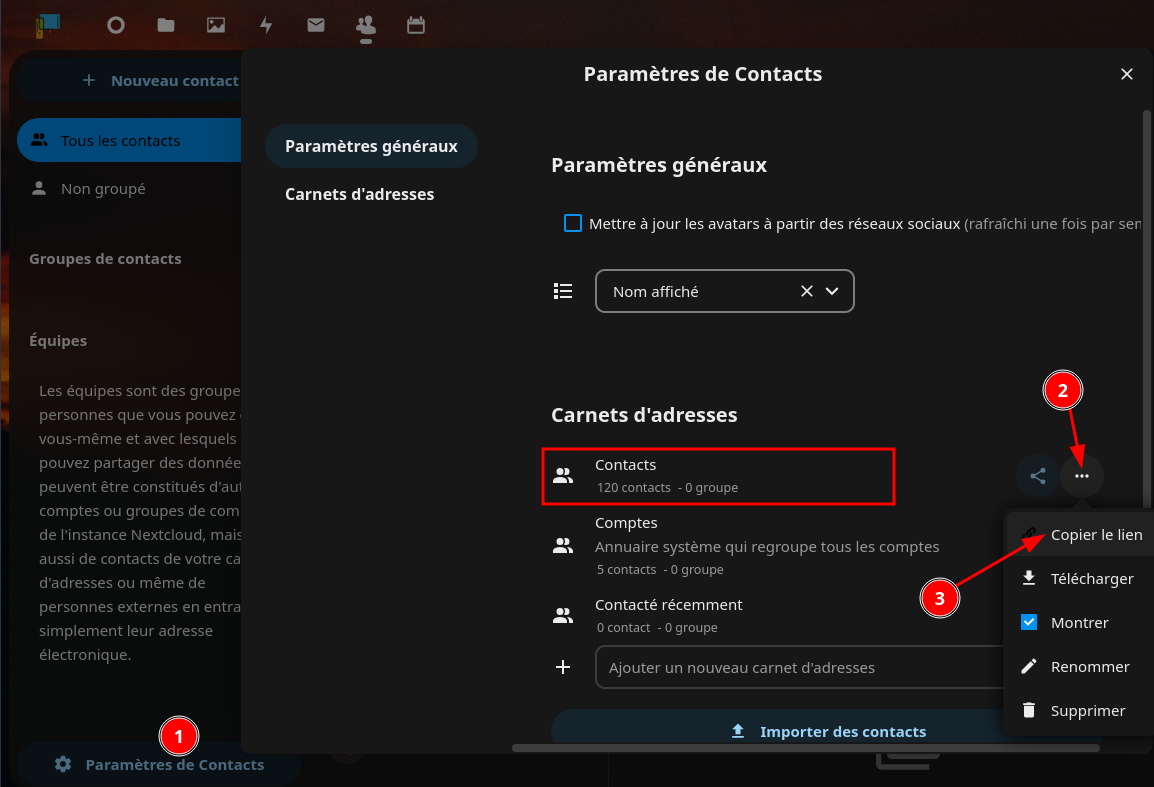Clear the Nom affiché selection
The image size is (1154, 787).
[806, 291]
